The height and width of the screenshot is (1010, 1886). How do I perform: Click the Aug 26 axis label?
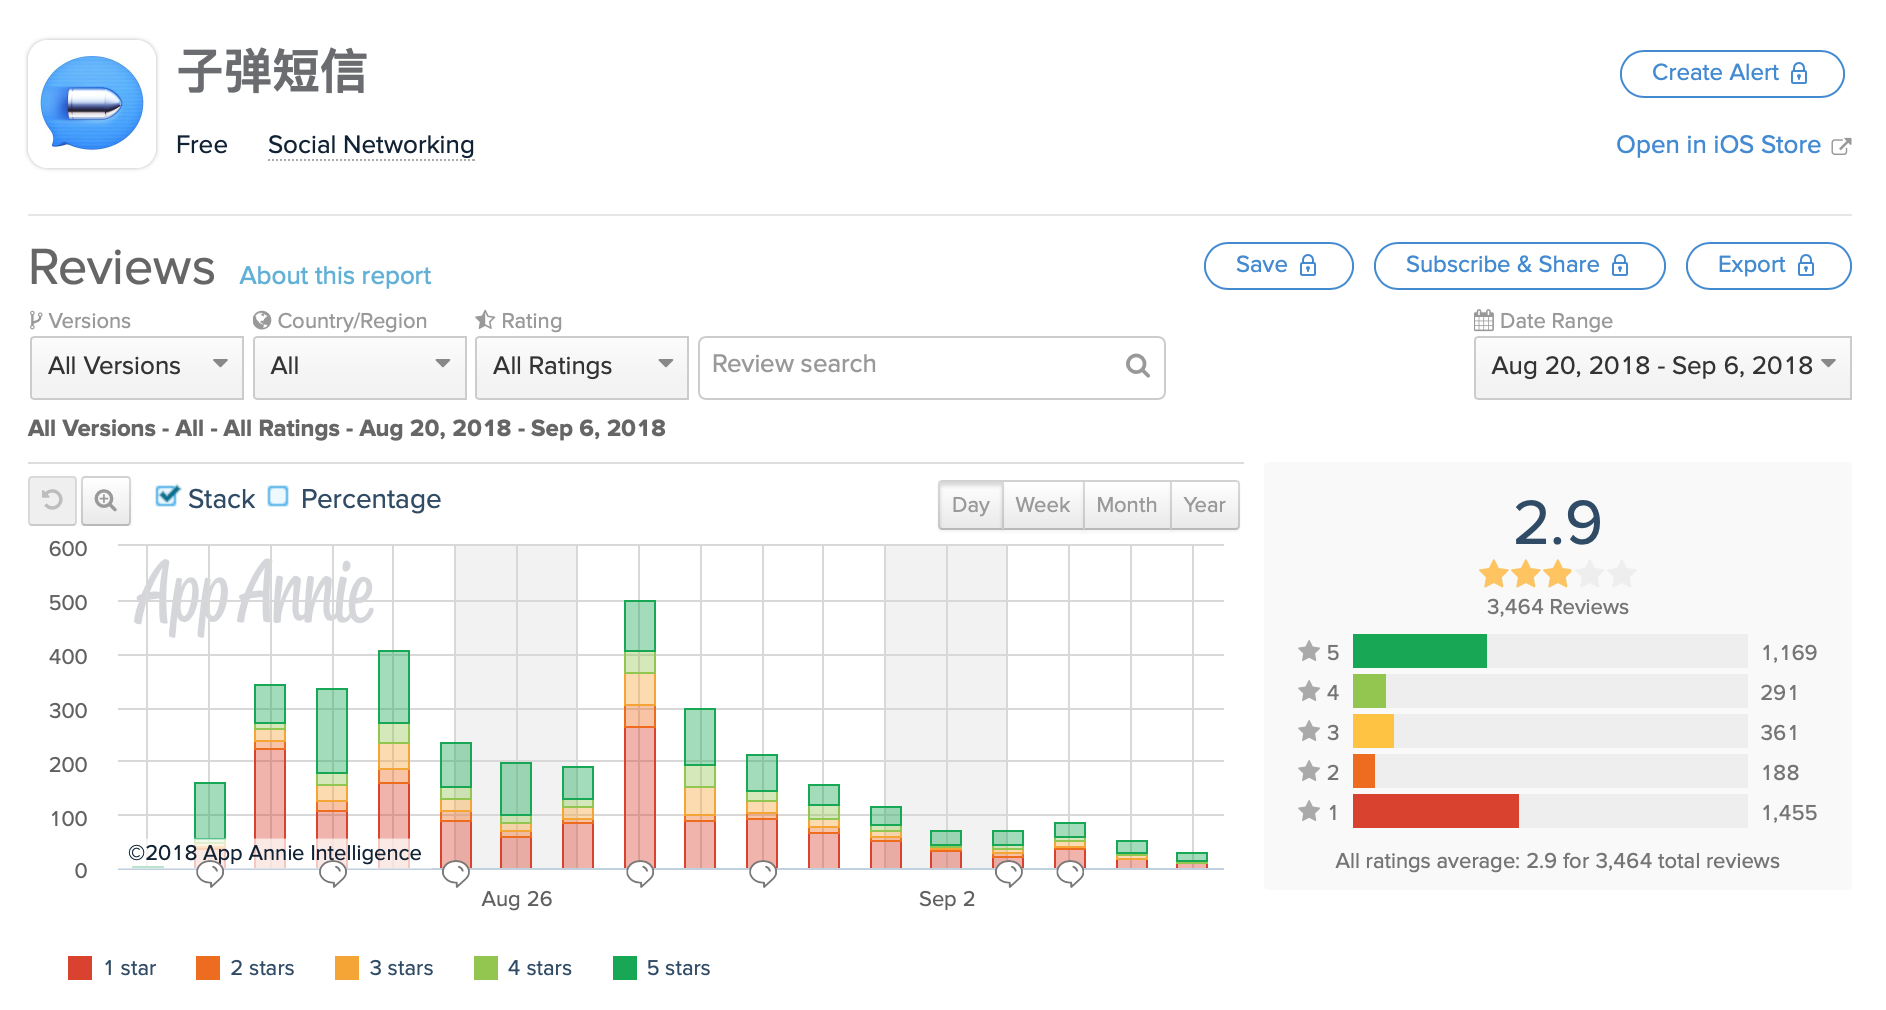pyautogui.click(x=517, y=899)
